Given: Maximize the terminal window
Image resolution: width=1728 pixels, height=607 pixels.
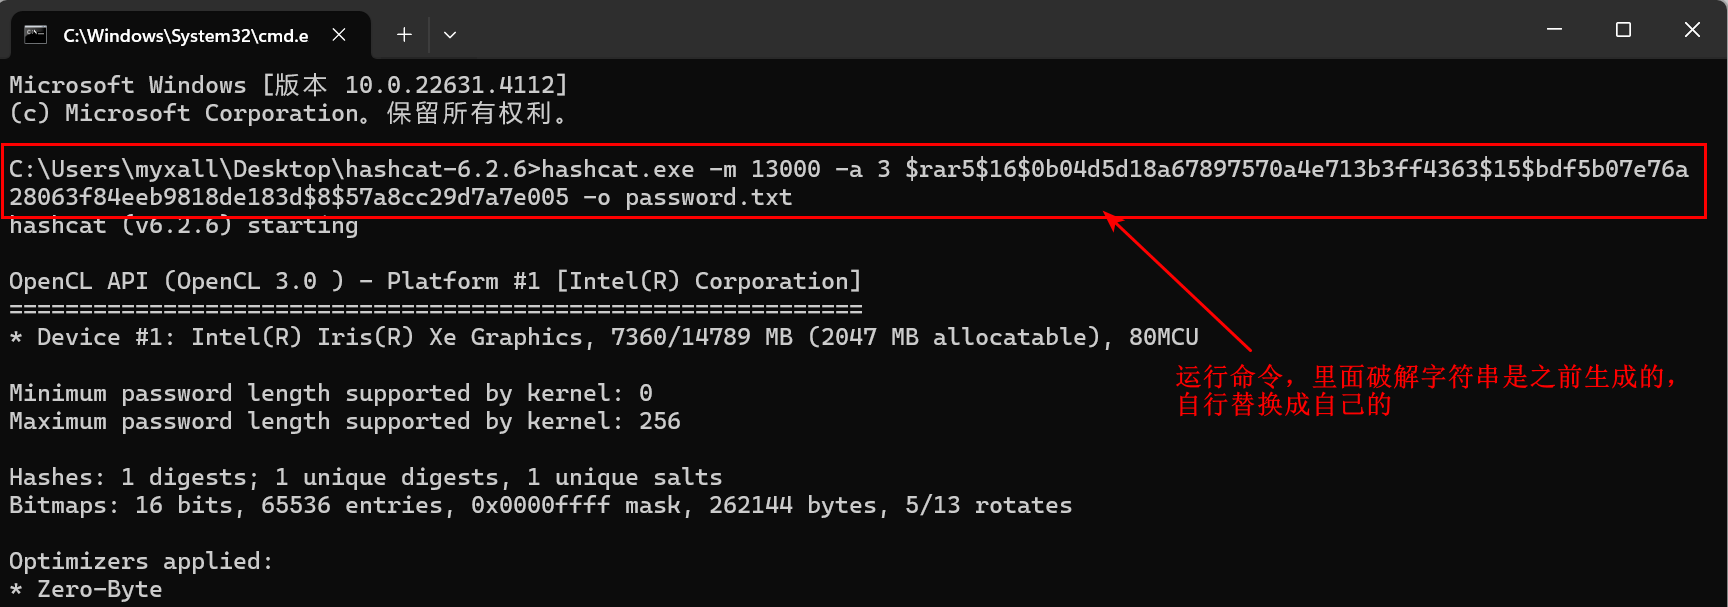Looking at the screenshot, I should point(1623,30).
